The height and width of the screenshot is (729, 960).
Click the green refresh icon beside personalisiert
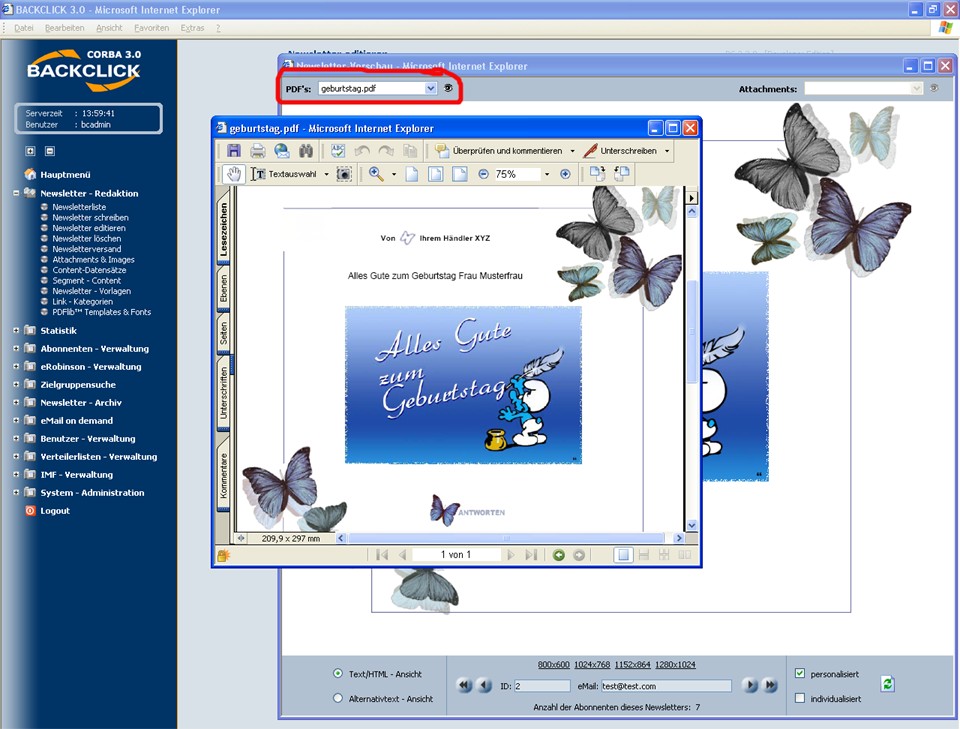tap(887, 684)
